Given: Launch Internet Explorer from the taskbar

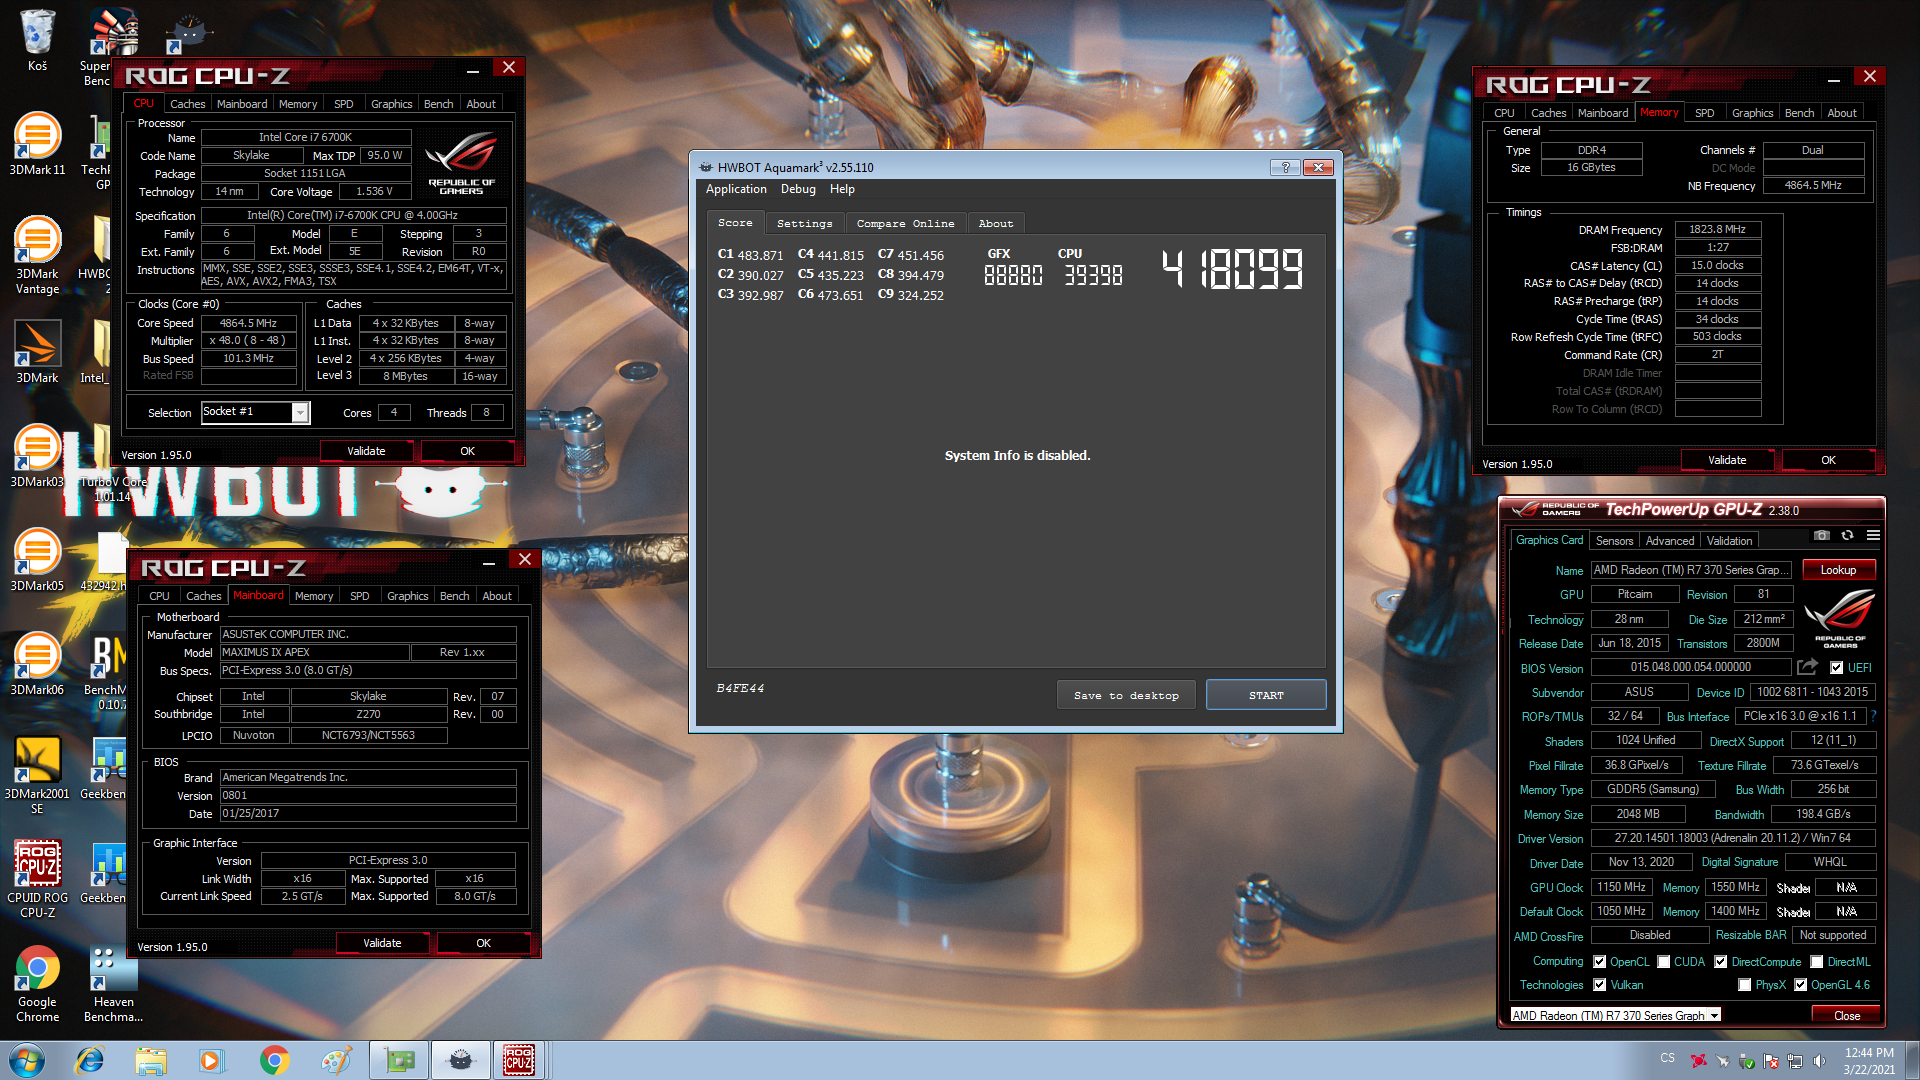Looking at the screenshot, I should [90, 1060].
